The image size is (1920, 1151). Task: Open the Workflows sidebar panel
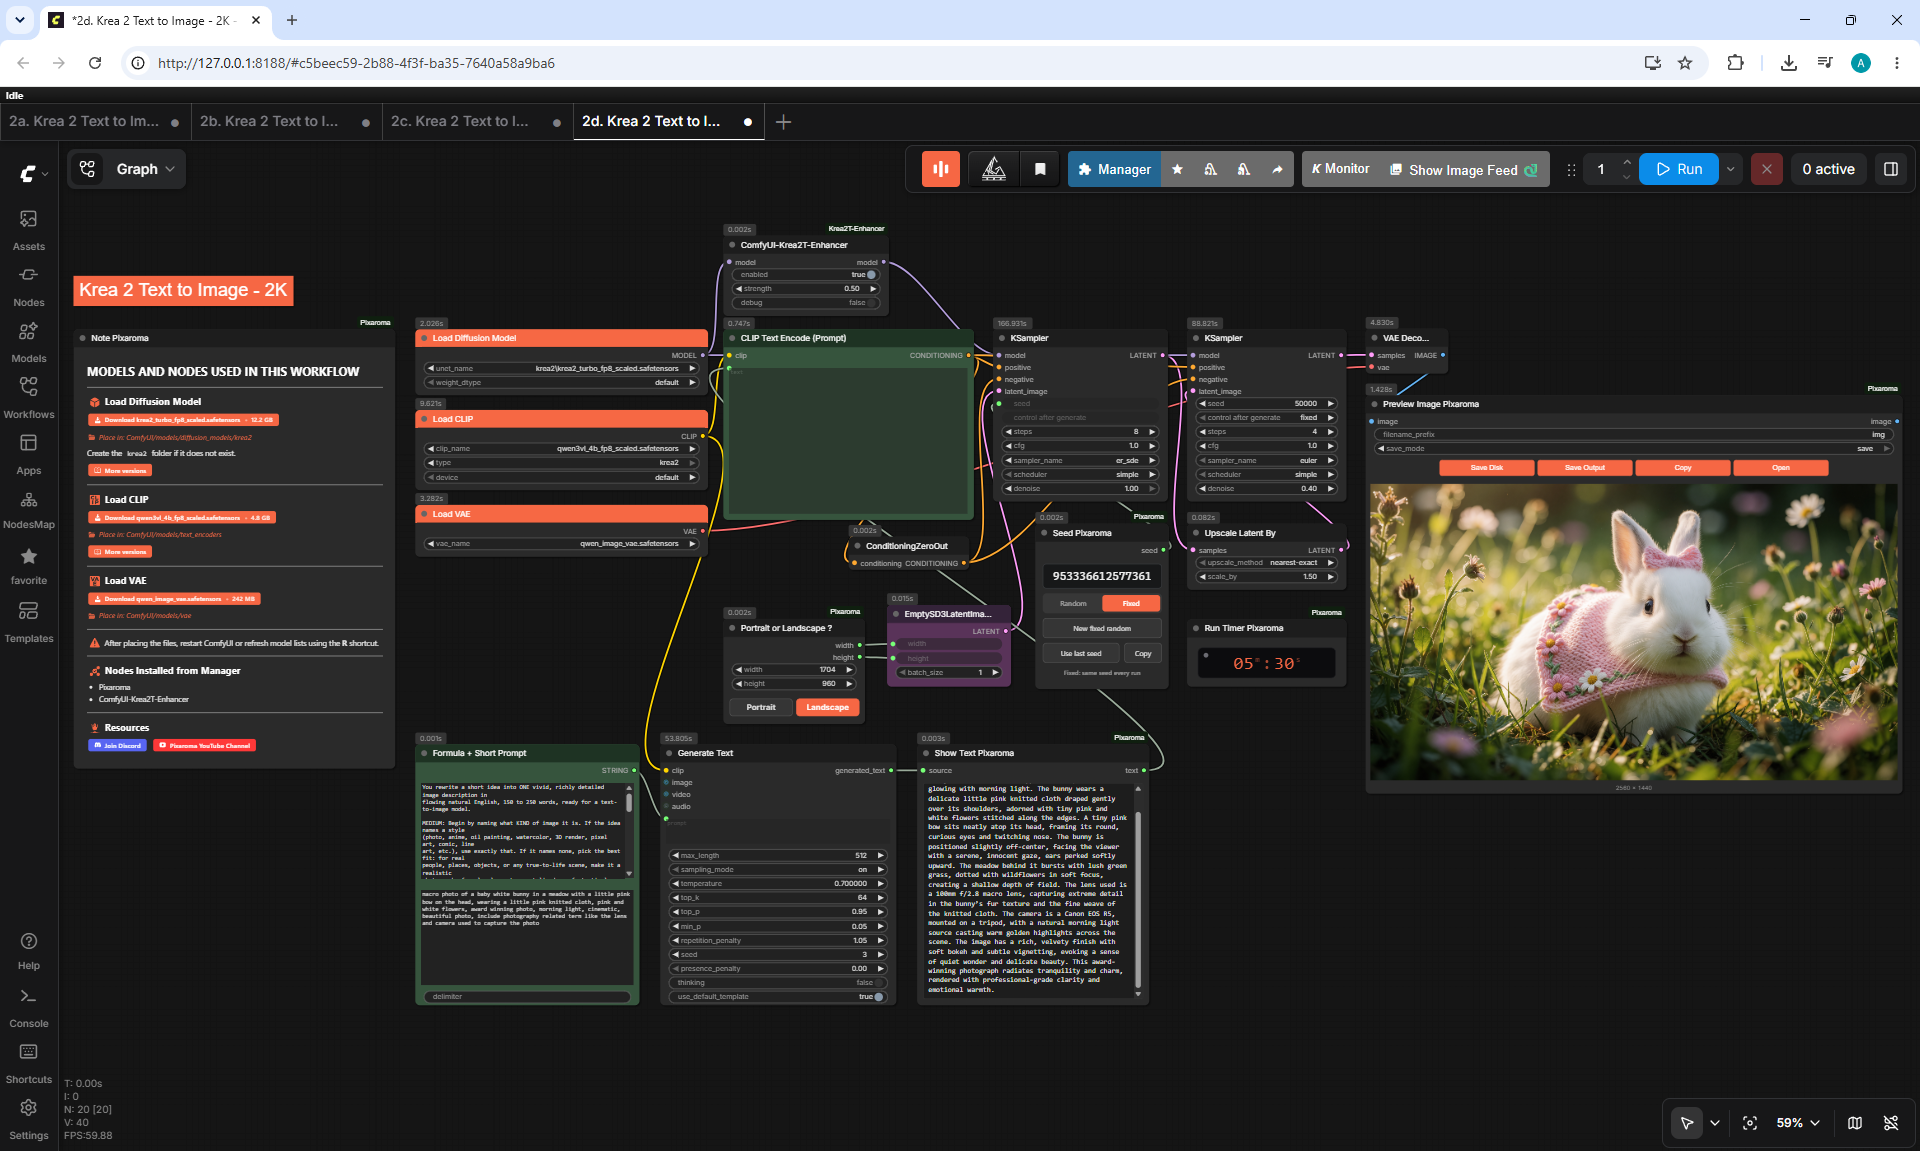(x=29, y=398)
